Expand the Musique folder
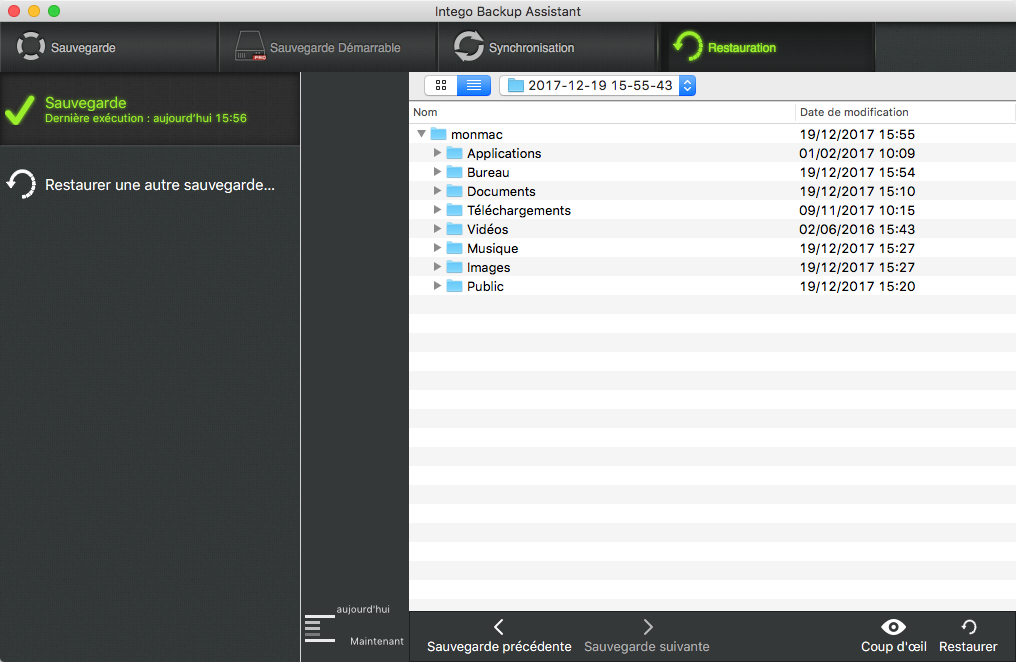 coord(437,248)
